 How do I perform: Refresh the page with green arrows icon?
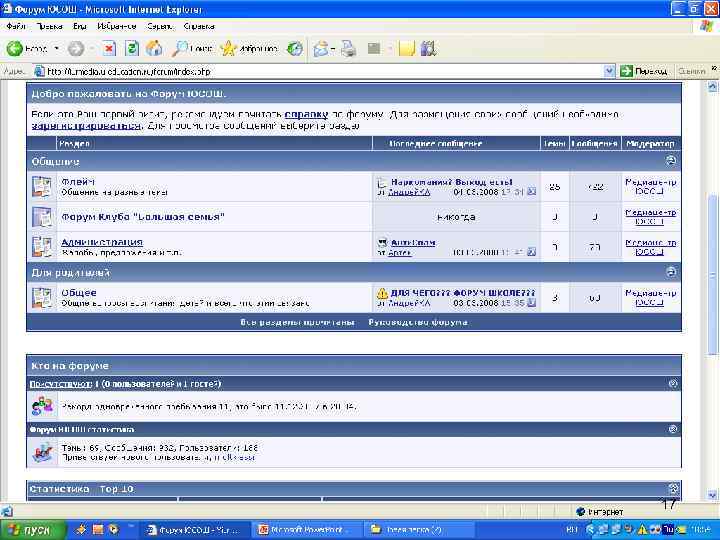[x=132, y=48]
